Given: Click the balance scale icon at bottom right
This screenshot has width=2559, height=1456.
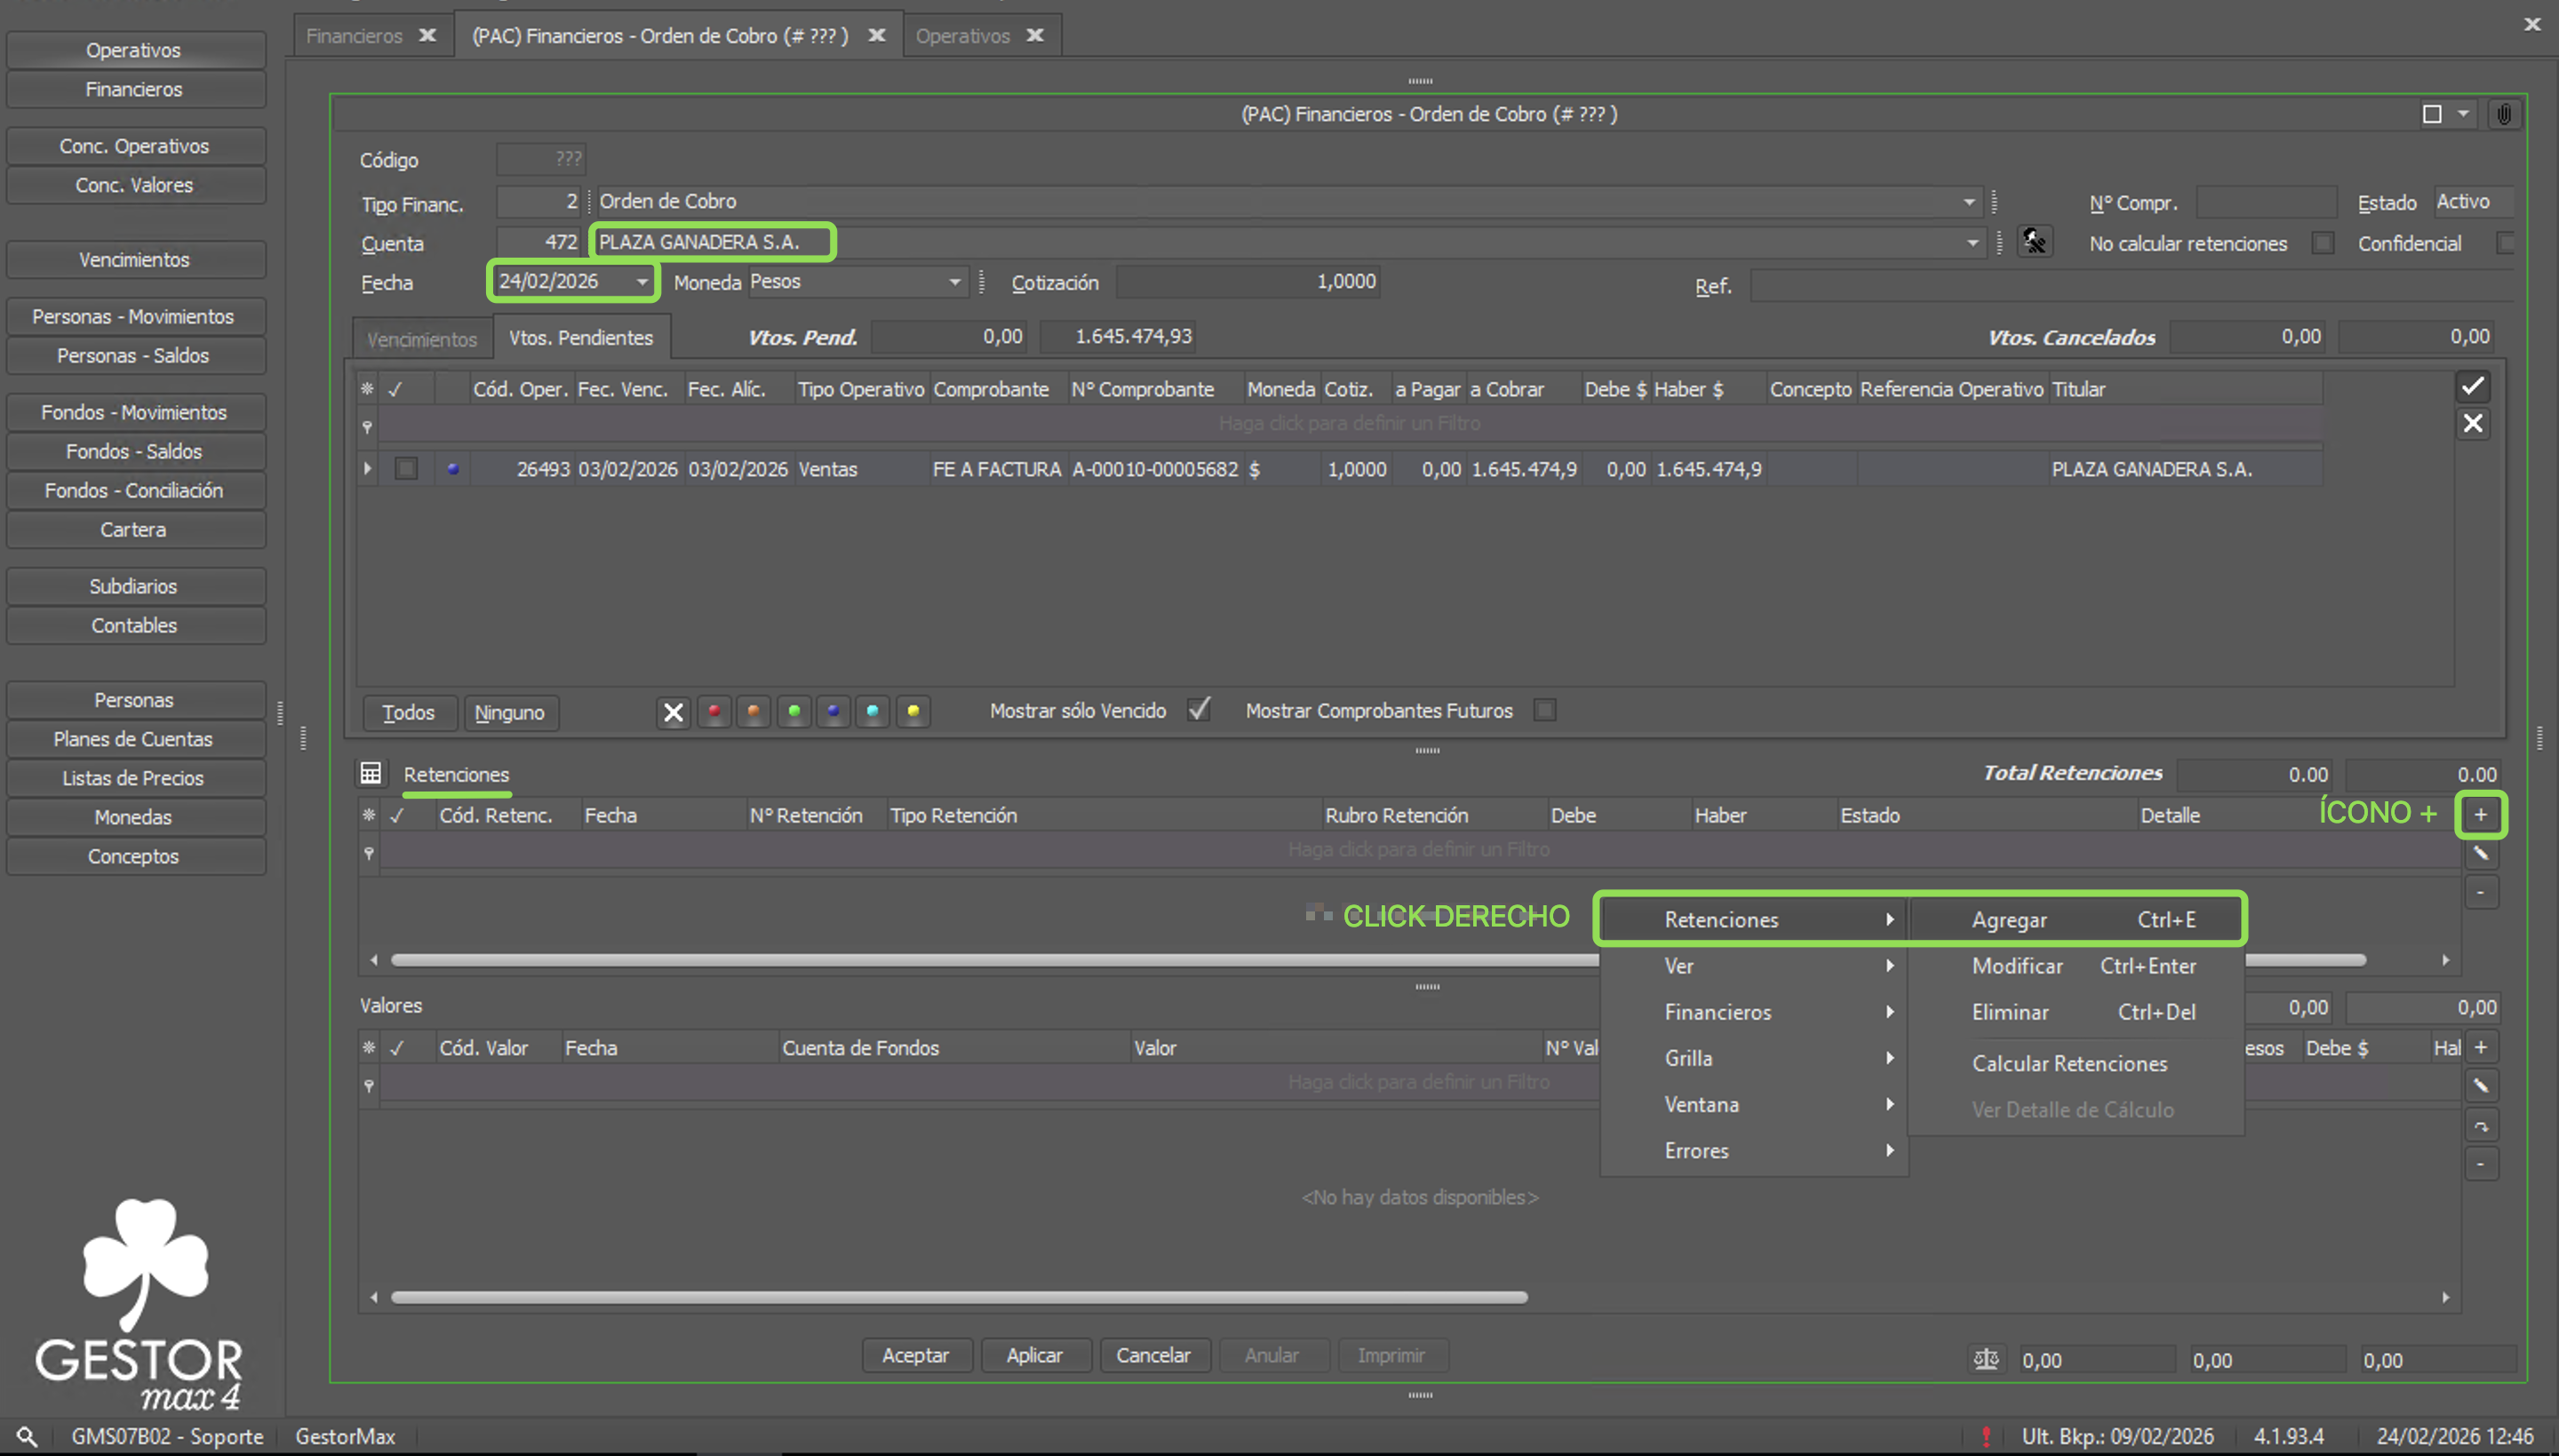Looking at the screenshot, I should pyautogui.click(x=1986, y=1359).
